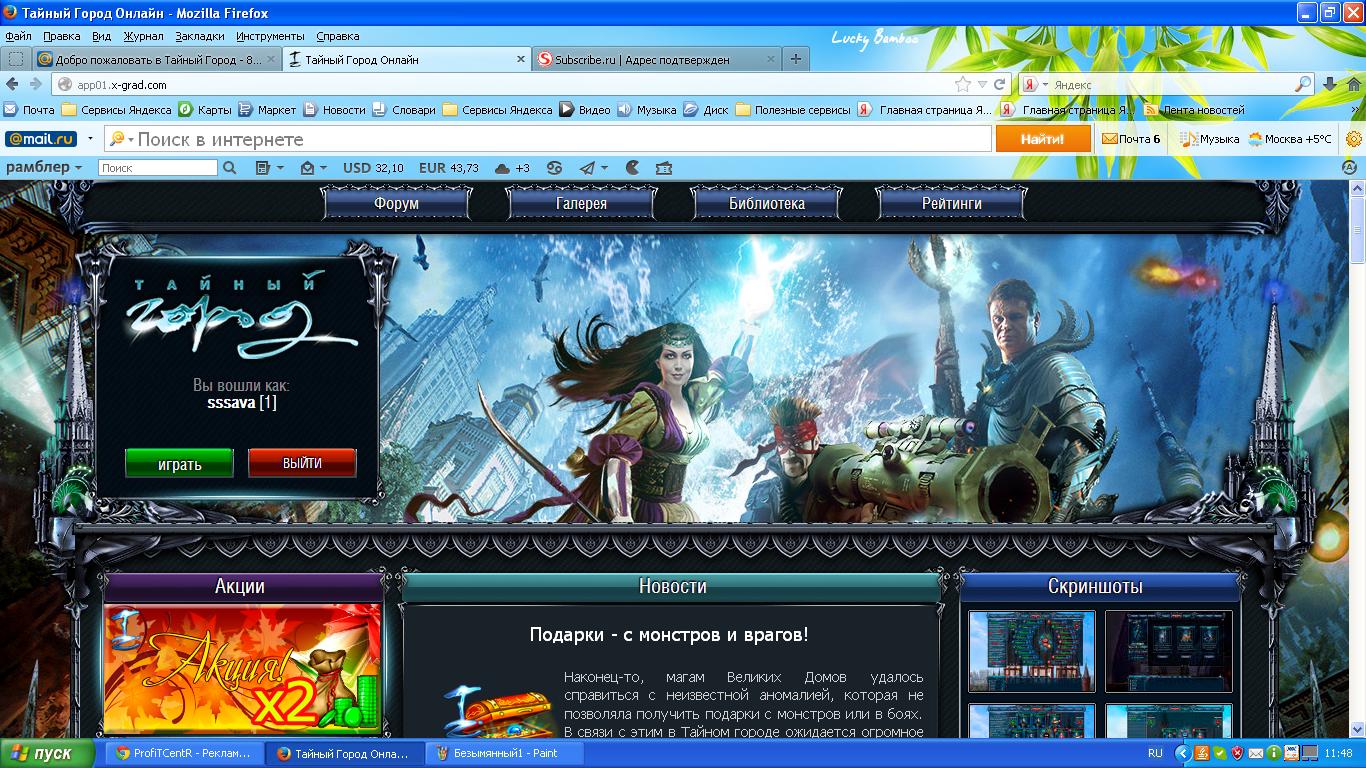Click the Rambler Поиск input field
Image resolution: width=1366 pixels, height=768 pixels.
tap(158, 168)
